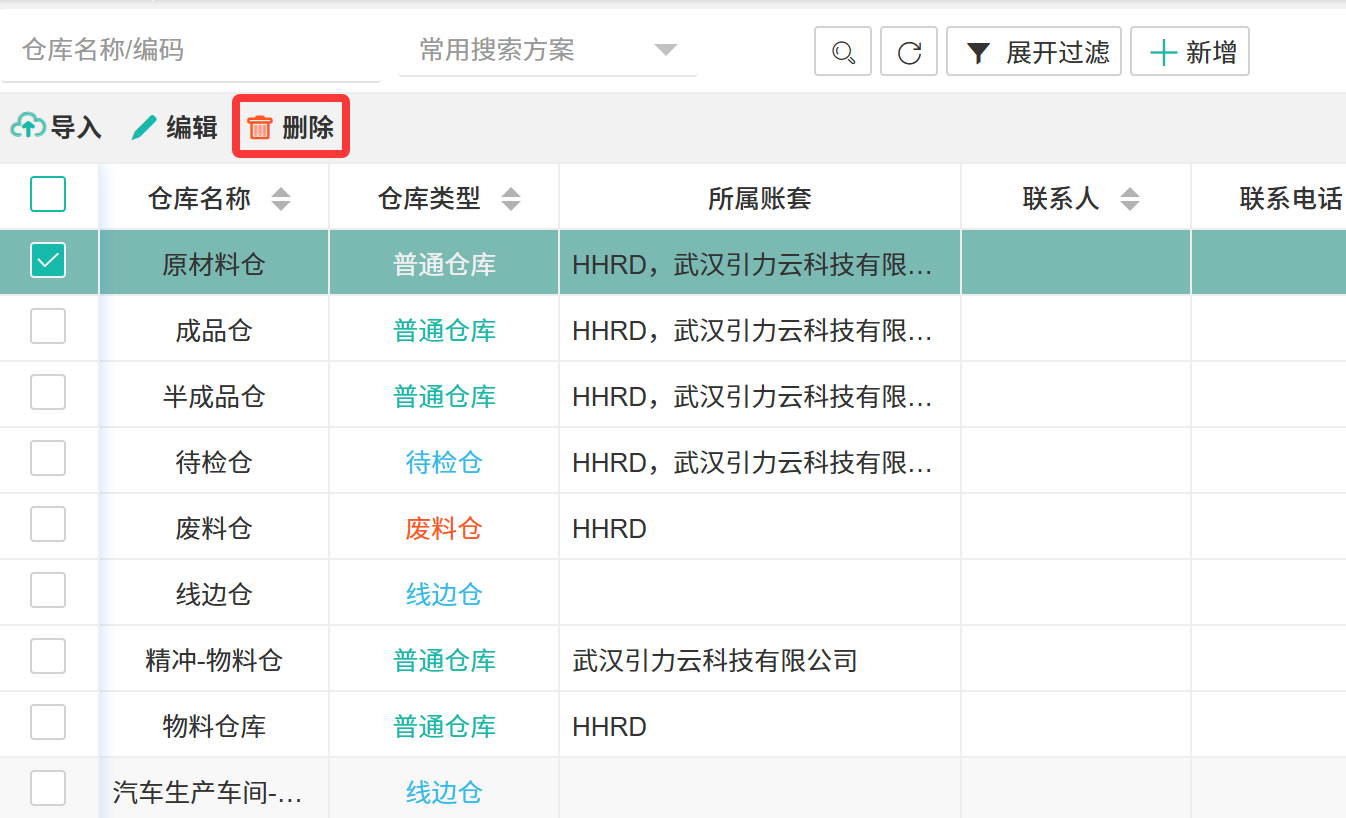The width and height of the screenshot is (1346, 818).
Task: Click the refresh icon button
Action: tap(908, 52)
